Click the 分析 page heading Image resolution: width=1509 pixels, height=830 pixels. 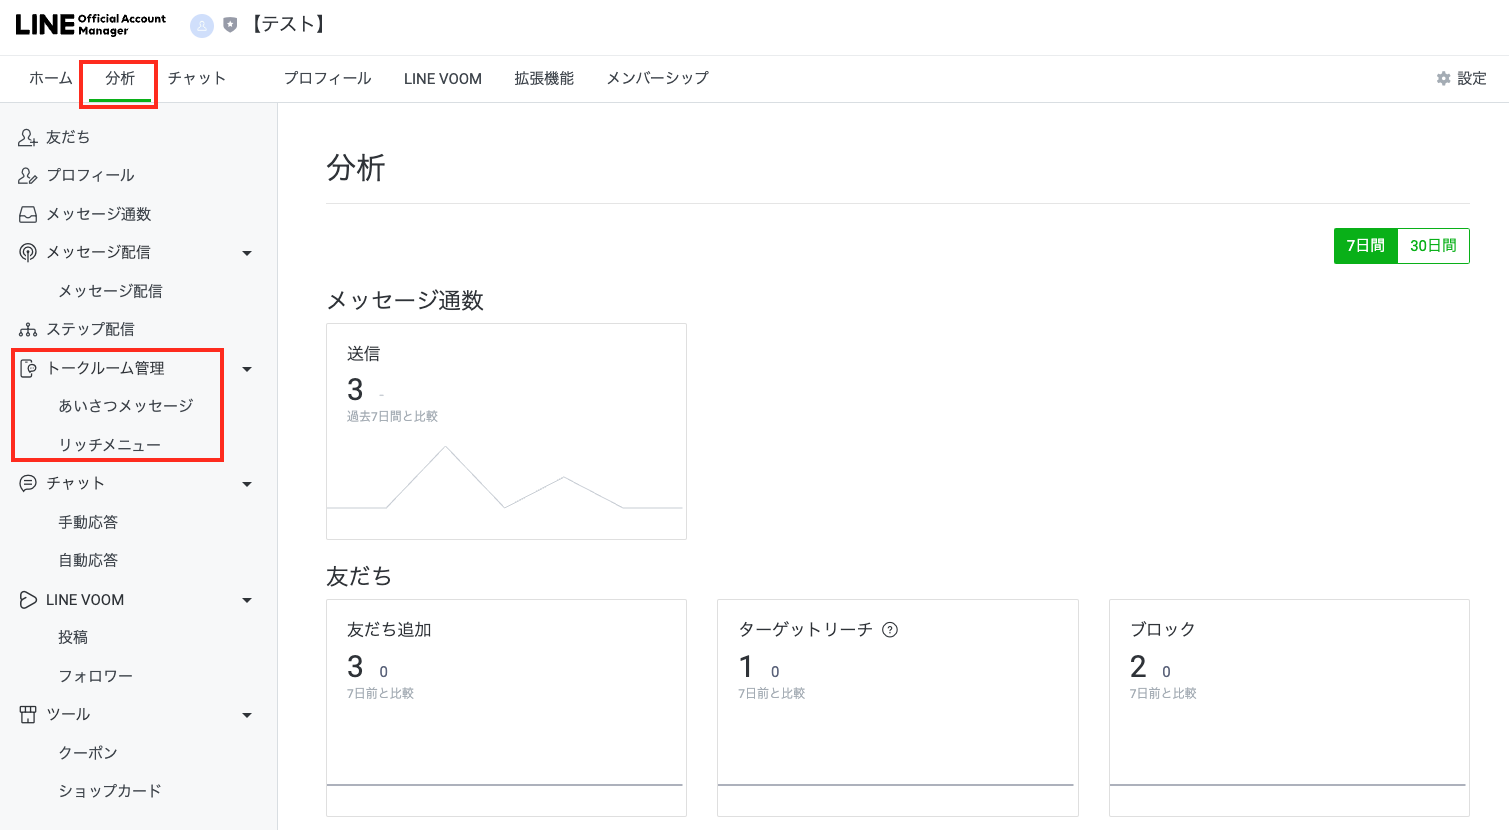pyautogui.click(x=356, y=168)
